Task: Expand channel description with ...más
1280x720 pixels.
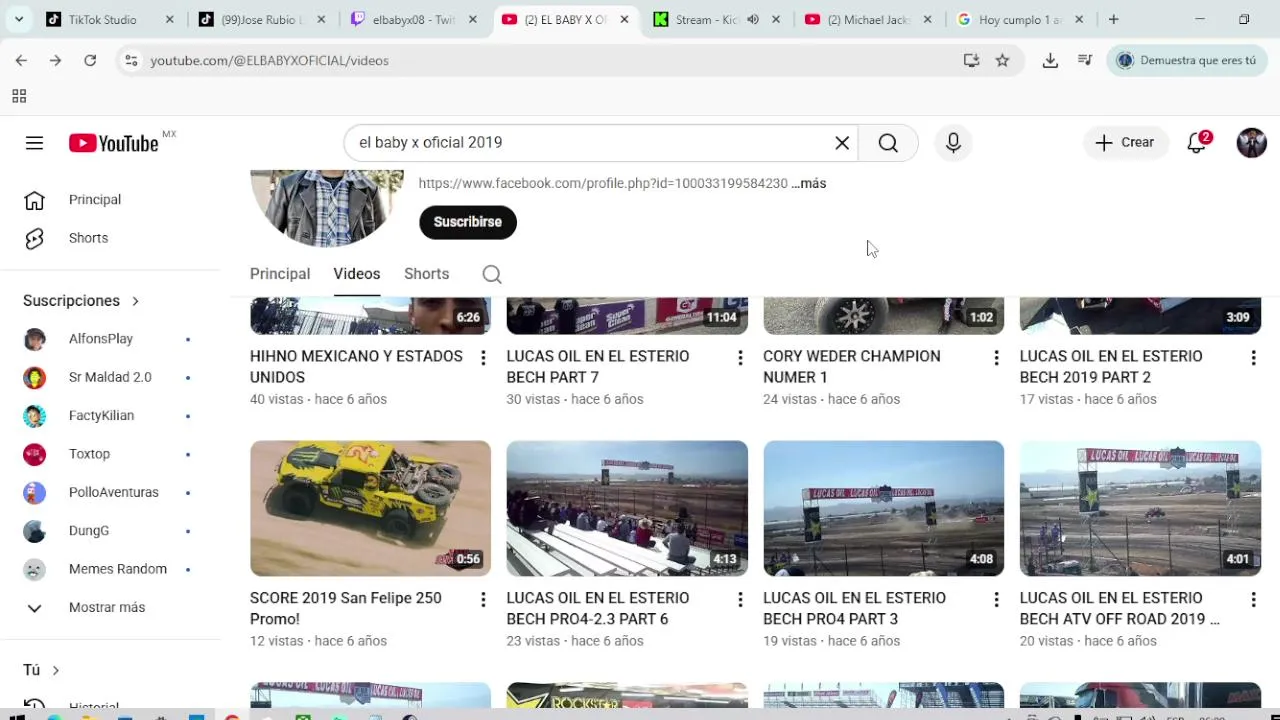Action: point(809,183)
